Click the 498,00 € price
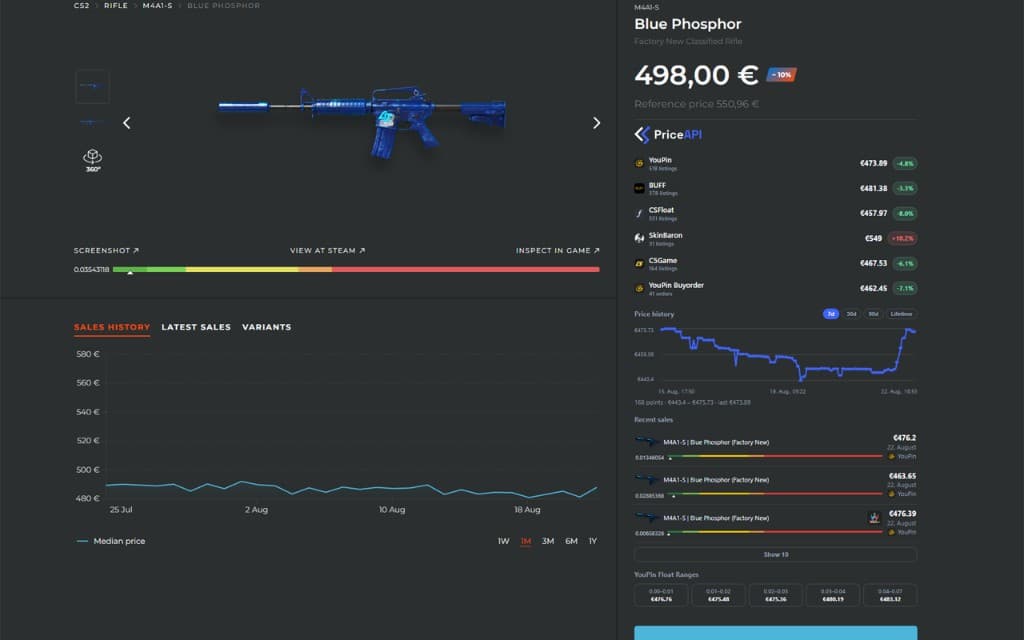This screenshot has width=1024, height=640. [696, 75]
